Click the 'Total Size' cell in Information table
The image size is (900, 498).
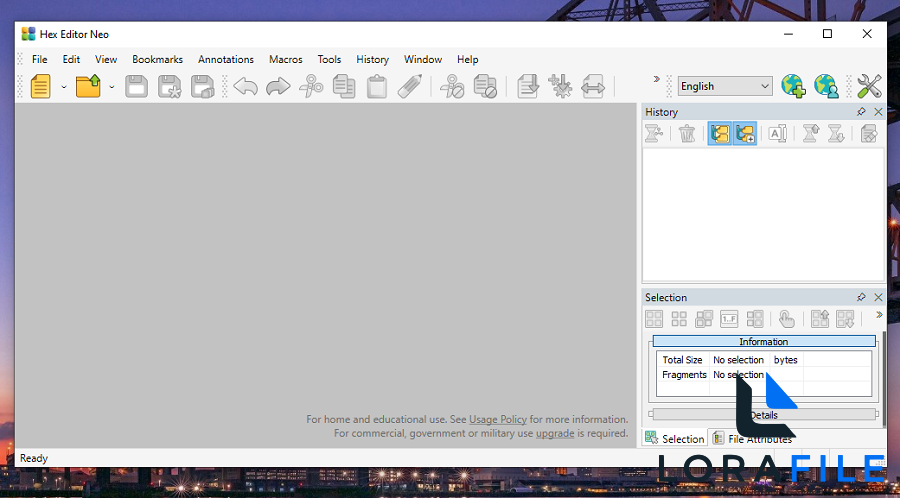[682, 360]
